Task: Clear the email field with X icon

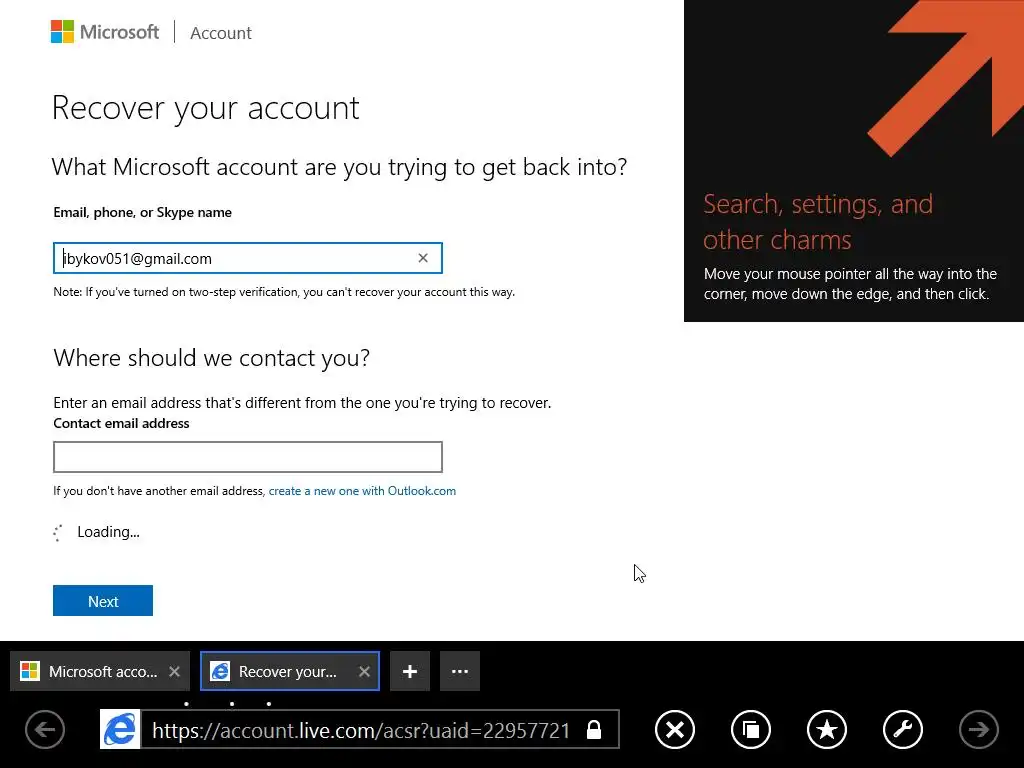Action: pos(423,258)
